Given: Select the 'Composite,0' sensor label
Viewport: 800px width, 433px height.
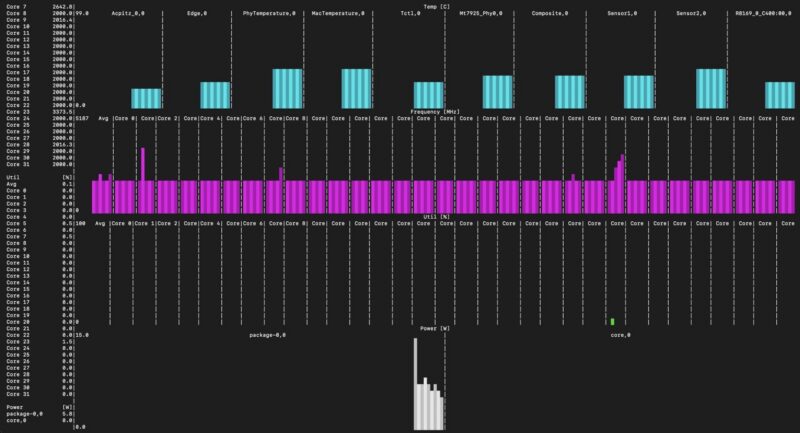Looking at the screenshot, I should click(549, 13).
